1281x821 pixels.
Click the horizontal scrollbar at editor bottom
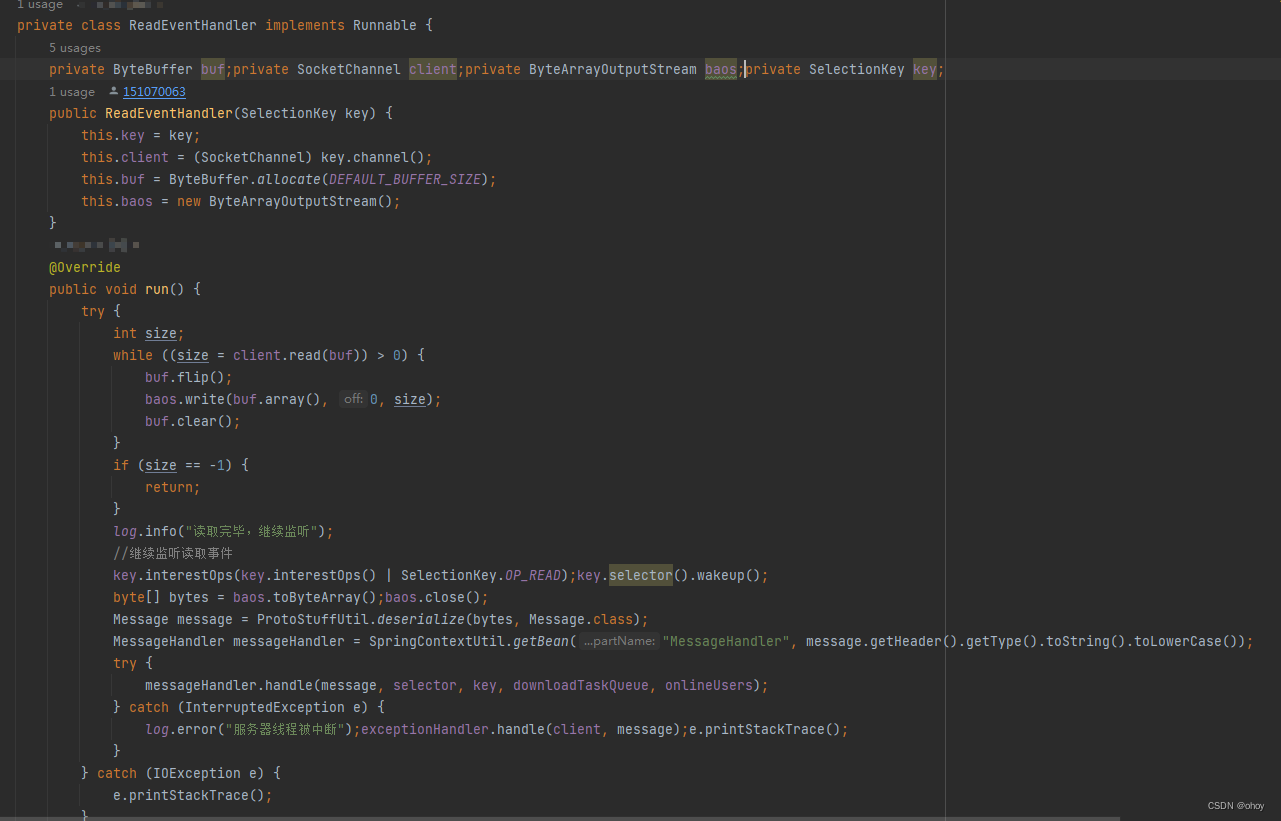560,818
